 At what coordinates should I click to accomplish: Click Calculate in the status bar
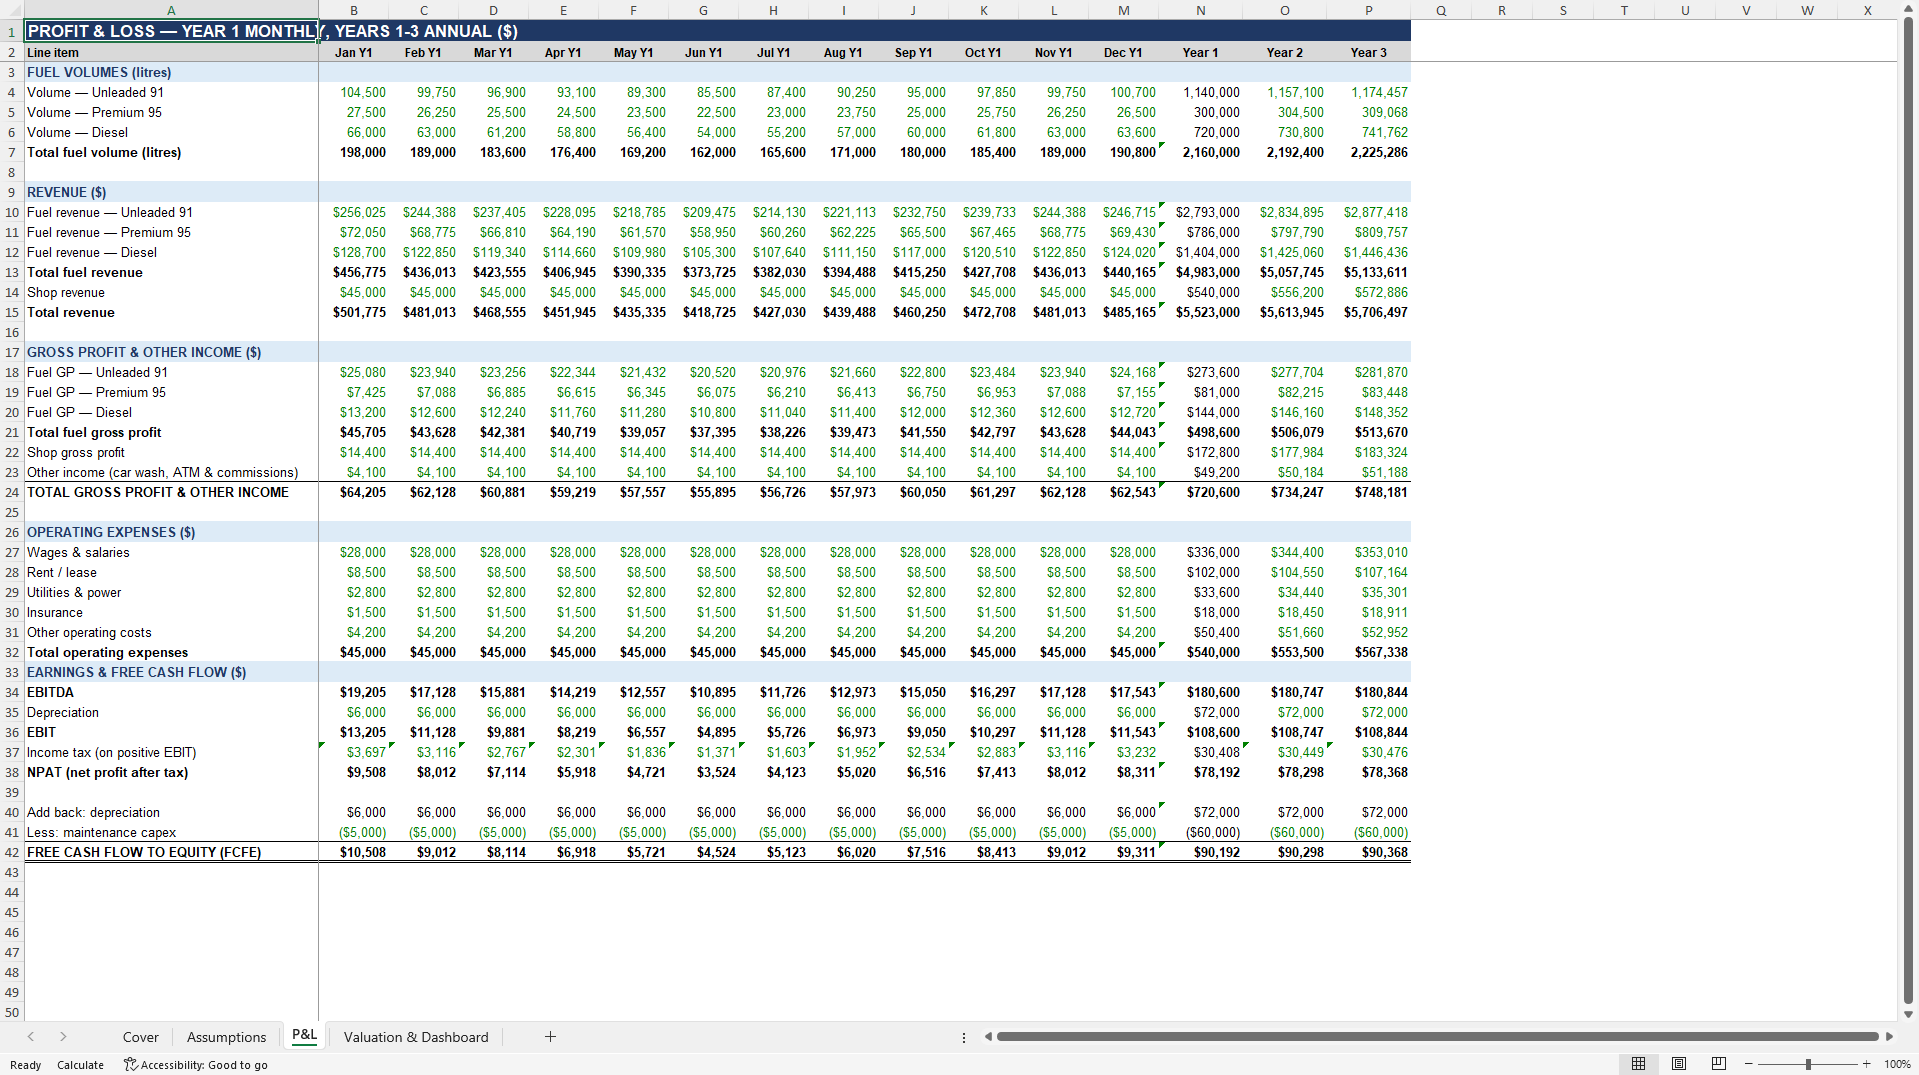pos(80,1065)
